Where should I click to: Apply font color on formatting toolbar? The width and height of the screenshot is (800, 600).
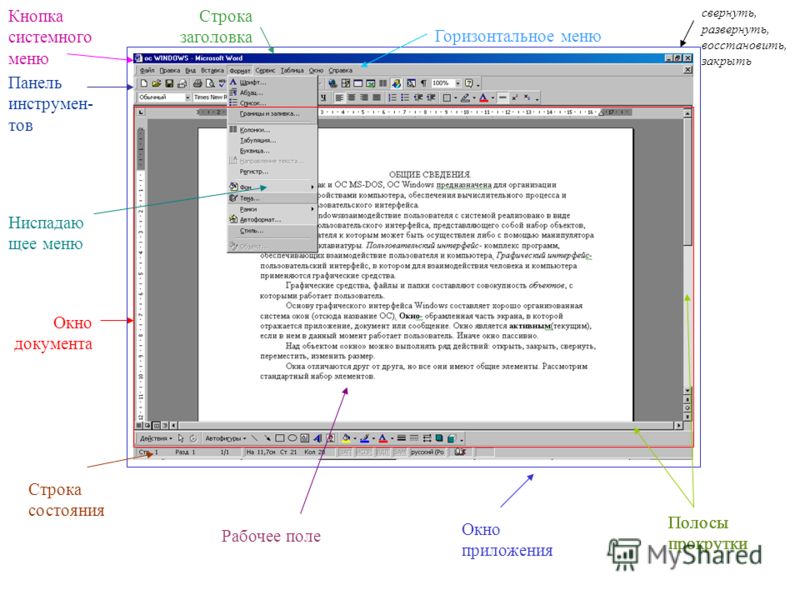coord(483,97)
